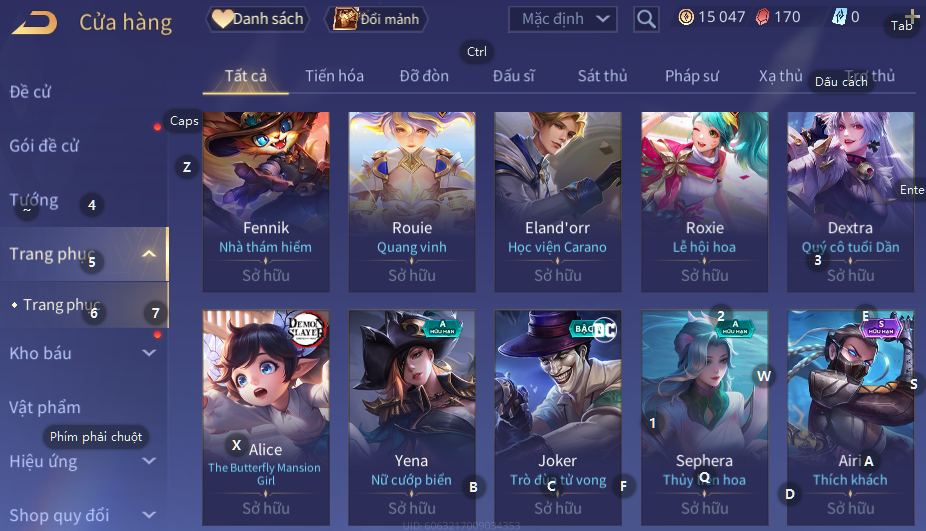Expand the Kho báu sidebar section
926x531 pixels.
pyautogui.click(x=149, y=353)
